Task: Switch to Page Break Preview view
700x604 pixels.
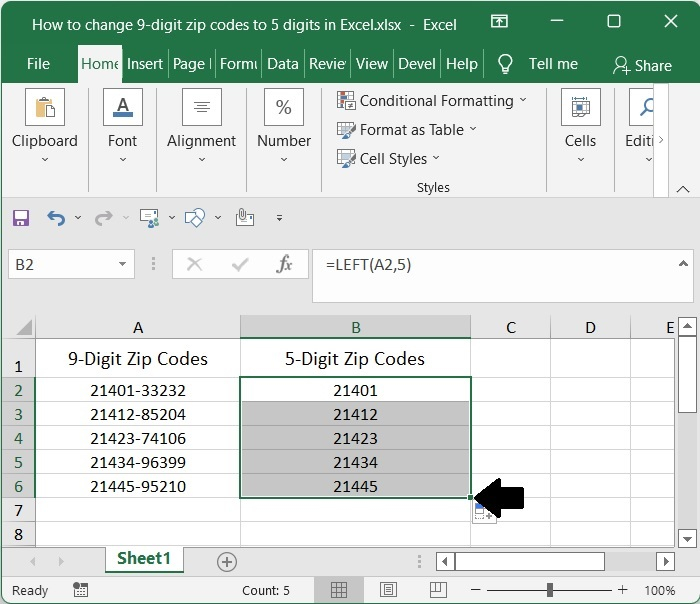Action: (436, 590)
